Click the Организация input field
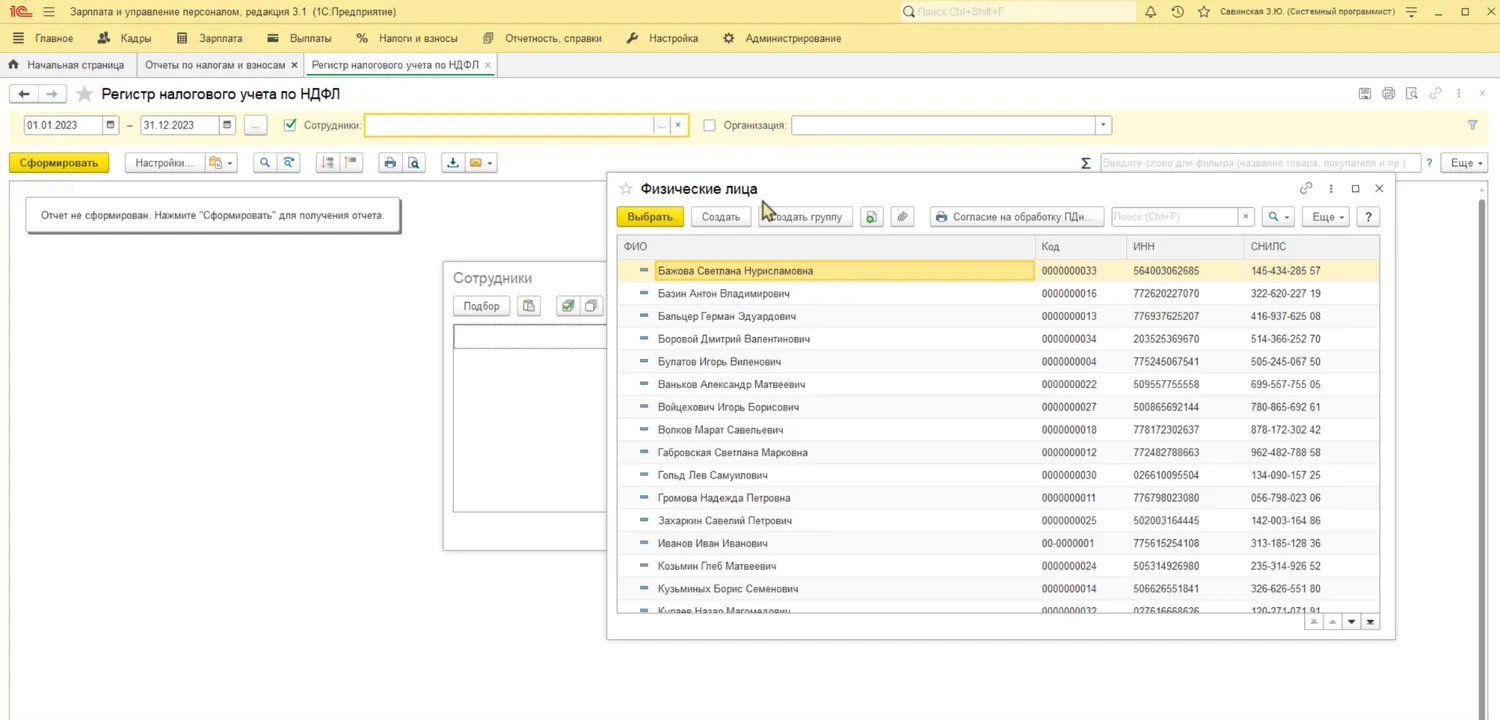 [943, 126]
